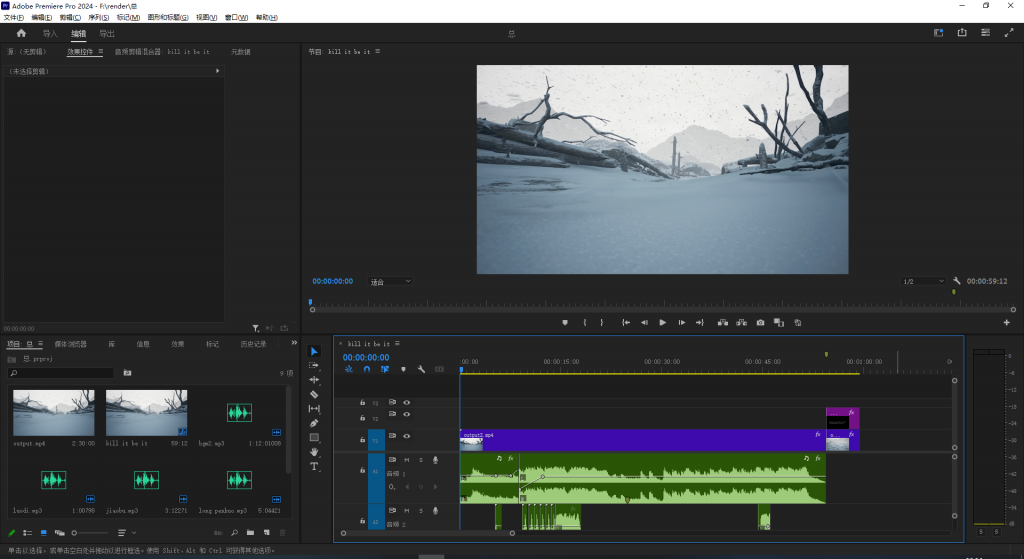The image size is (1024, 559).
Task: Hide video track V1 with eye icon
Action: point(406,436)
